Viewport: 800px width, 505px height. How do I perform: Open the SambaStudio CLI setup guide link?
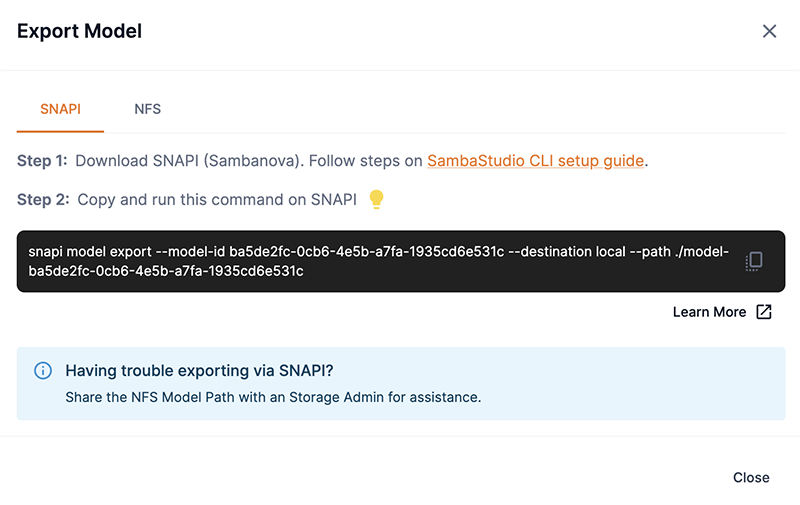[535, 160]
